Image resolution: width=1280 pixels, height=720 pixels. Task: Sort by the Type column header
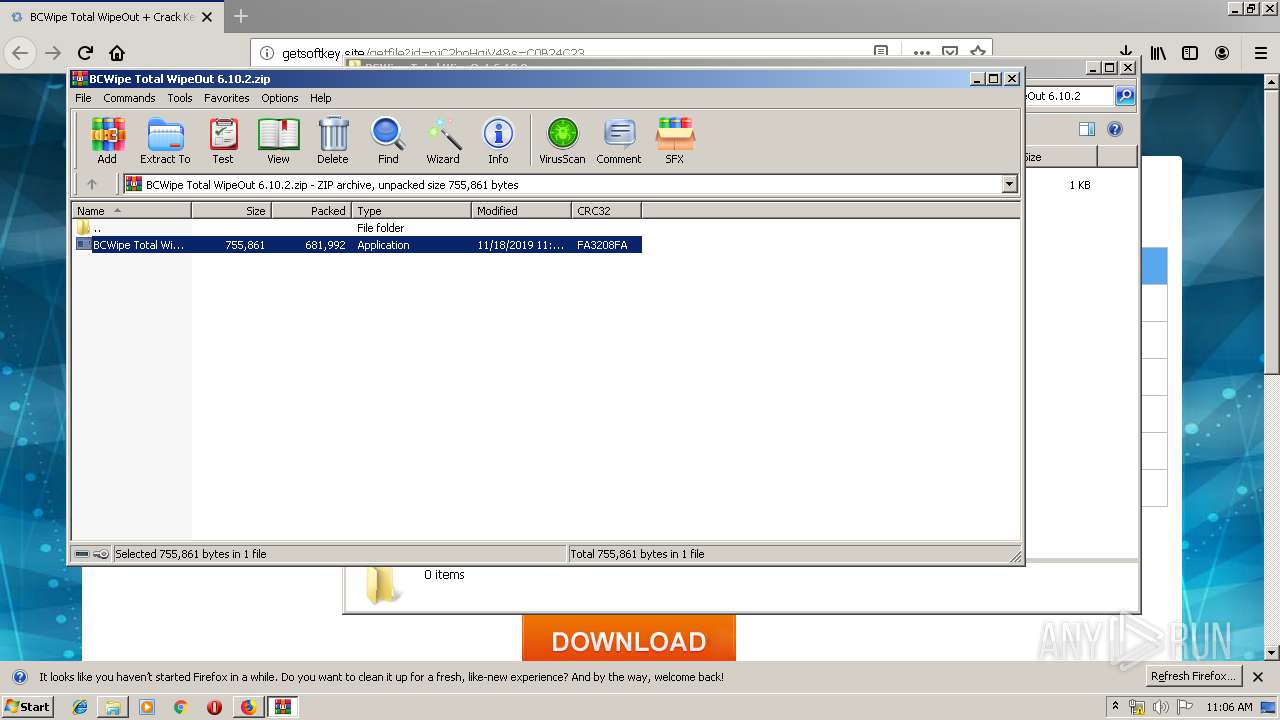tap(411, 211)
